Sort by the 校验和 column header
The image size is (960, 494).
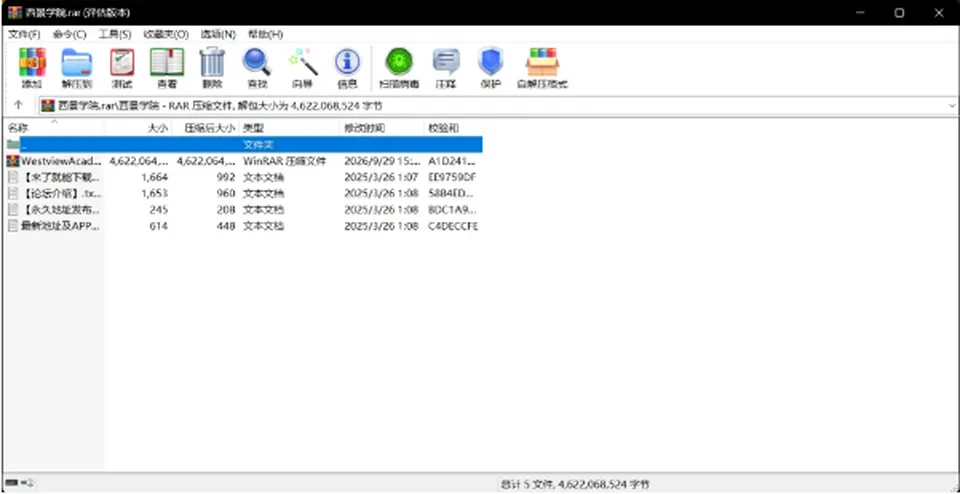tap(454, 128)
